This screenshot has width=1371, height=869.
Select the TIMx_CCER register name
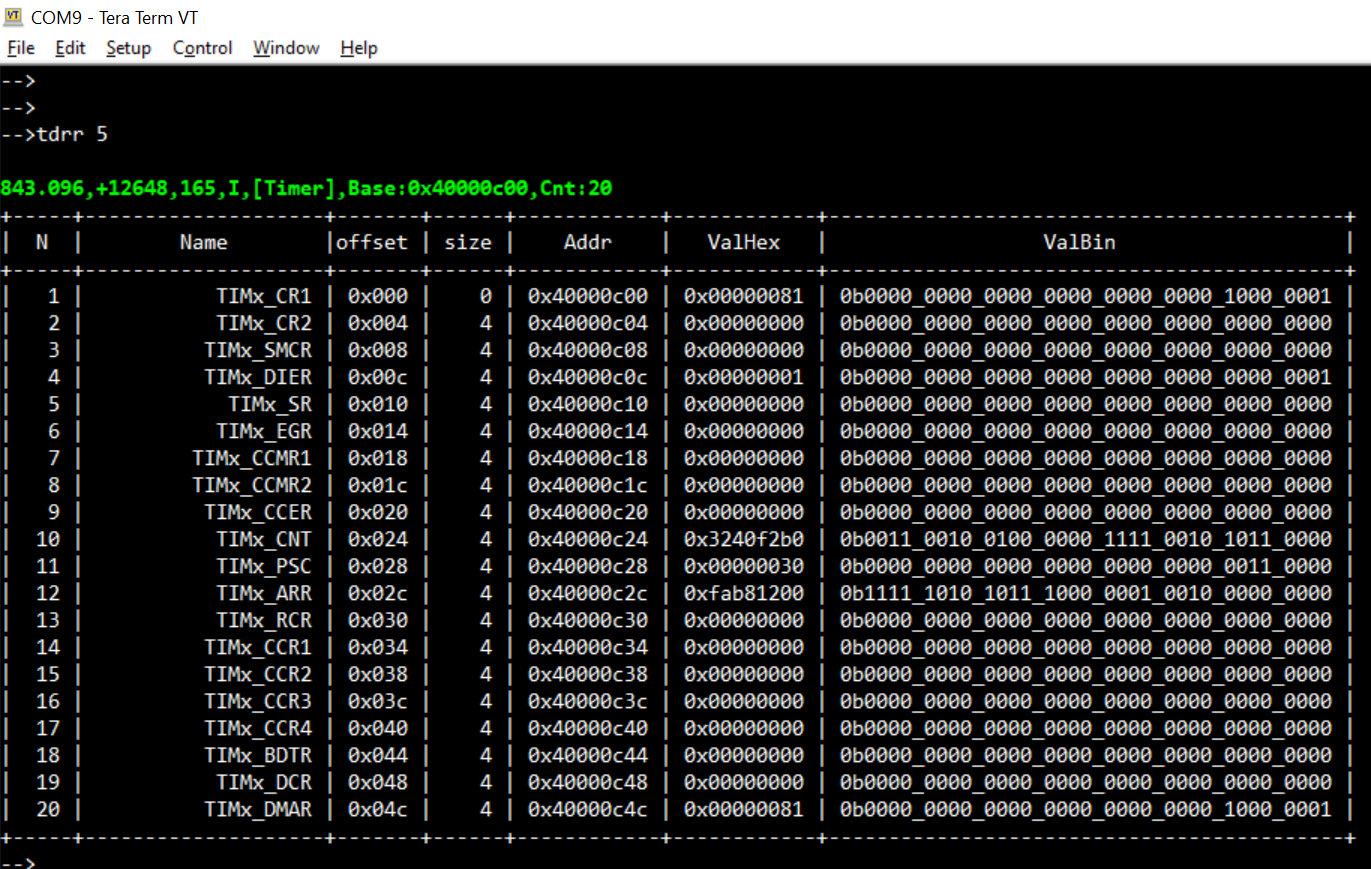[258, 512]
